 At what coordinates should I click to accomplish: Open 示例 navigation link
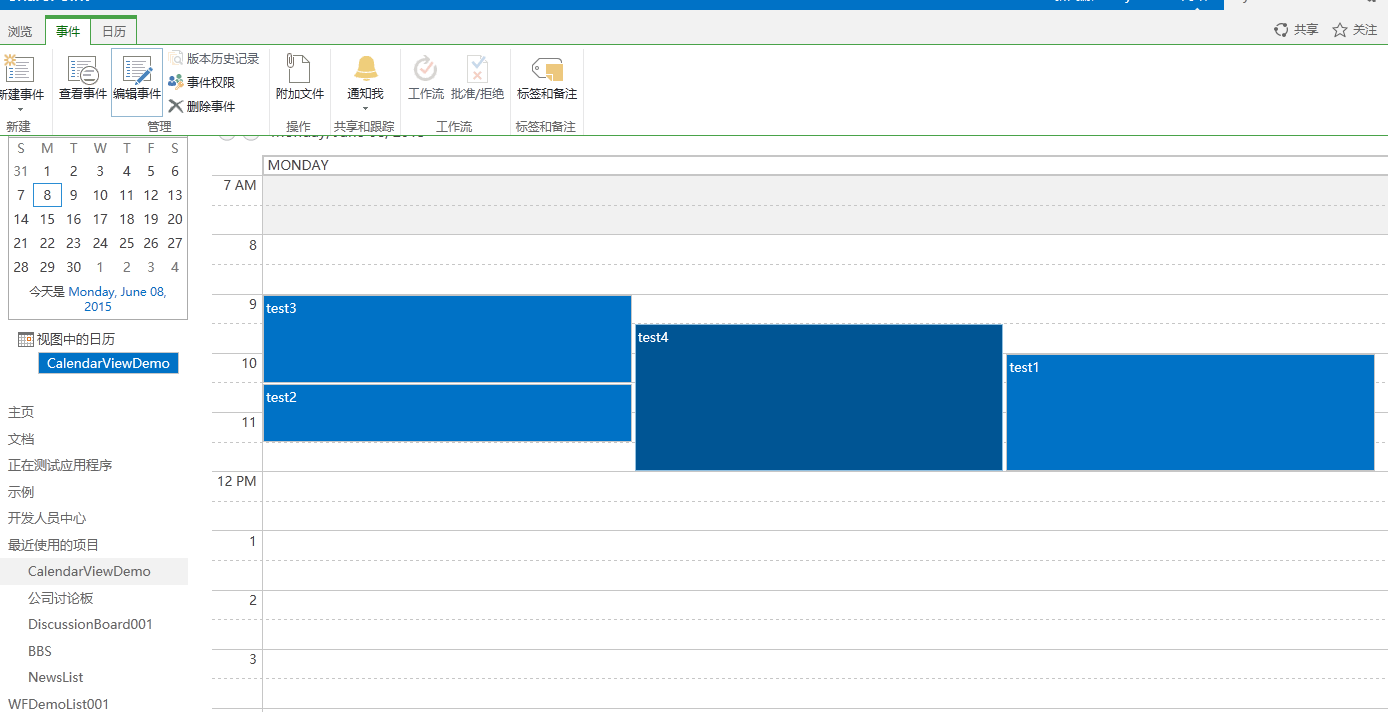tap(21, 492)
